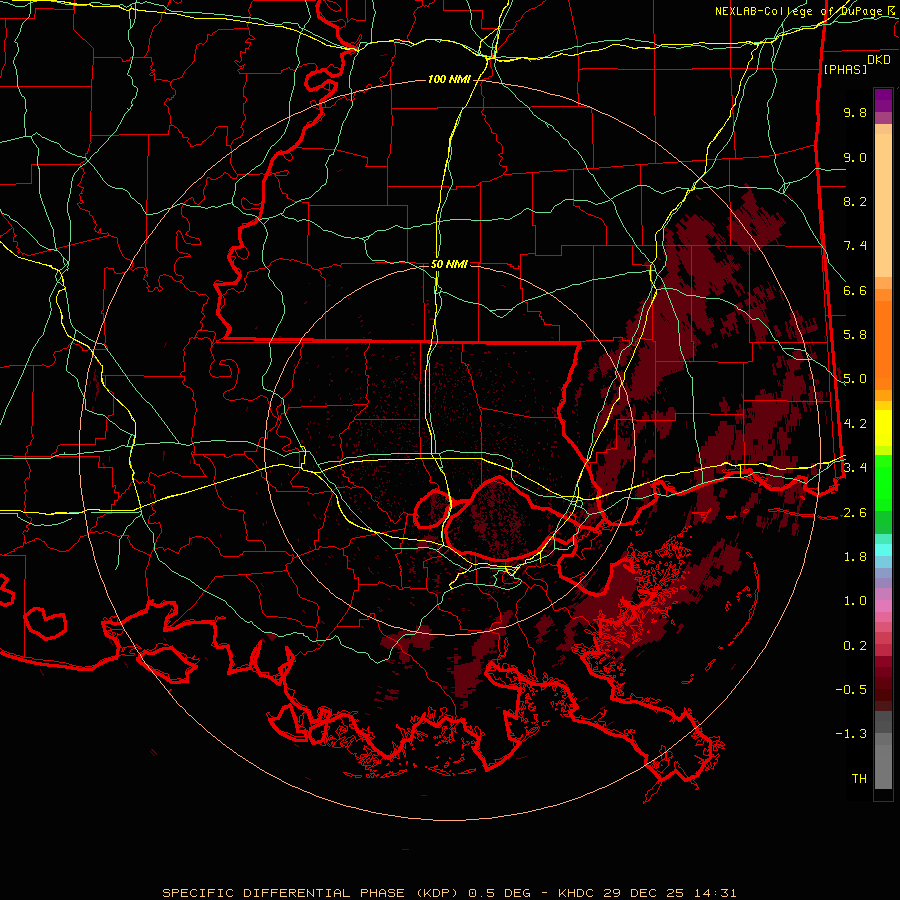The image size is (900, 900).
Task: Click the 7.4 value on color scale
Action: 855,246
